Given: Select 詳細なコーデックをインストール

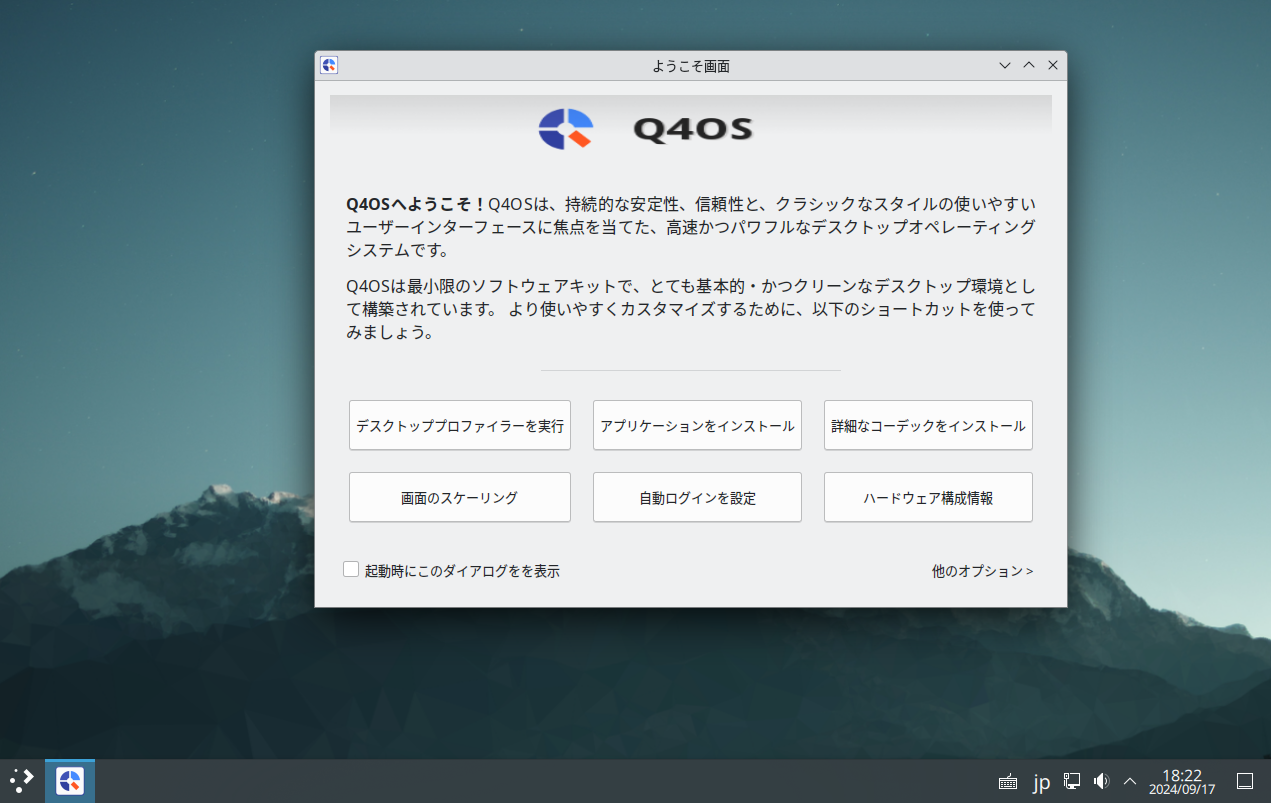Looking at the screenshot, I should [x=927, y=425].
